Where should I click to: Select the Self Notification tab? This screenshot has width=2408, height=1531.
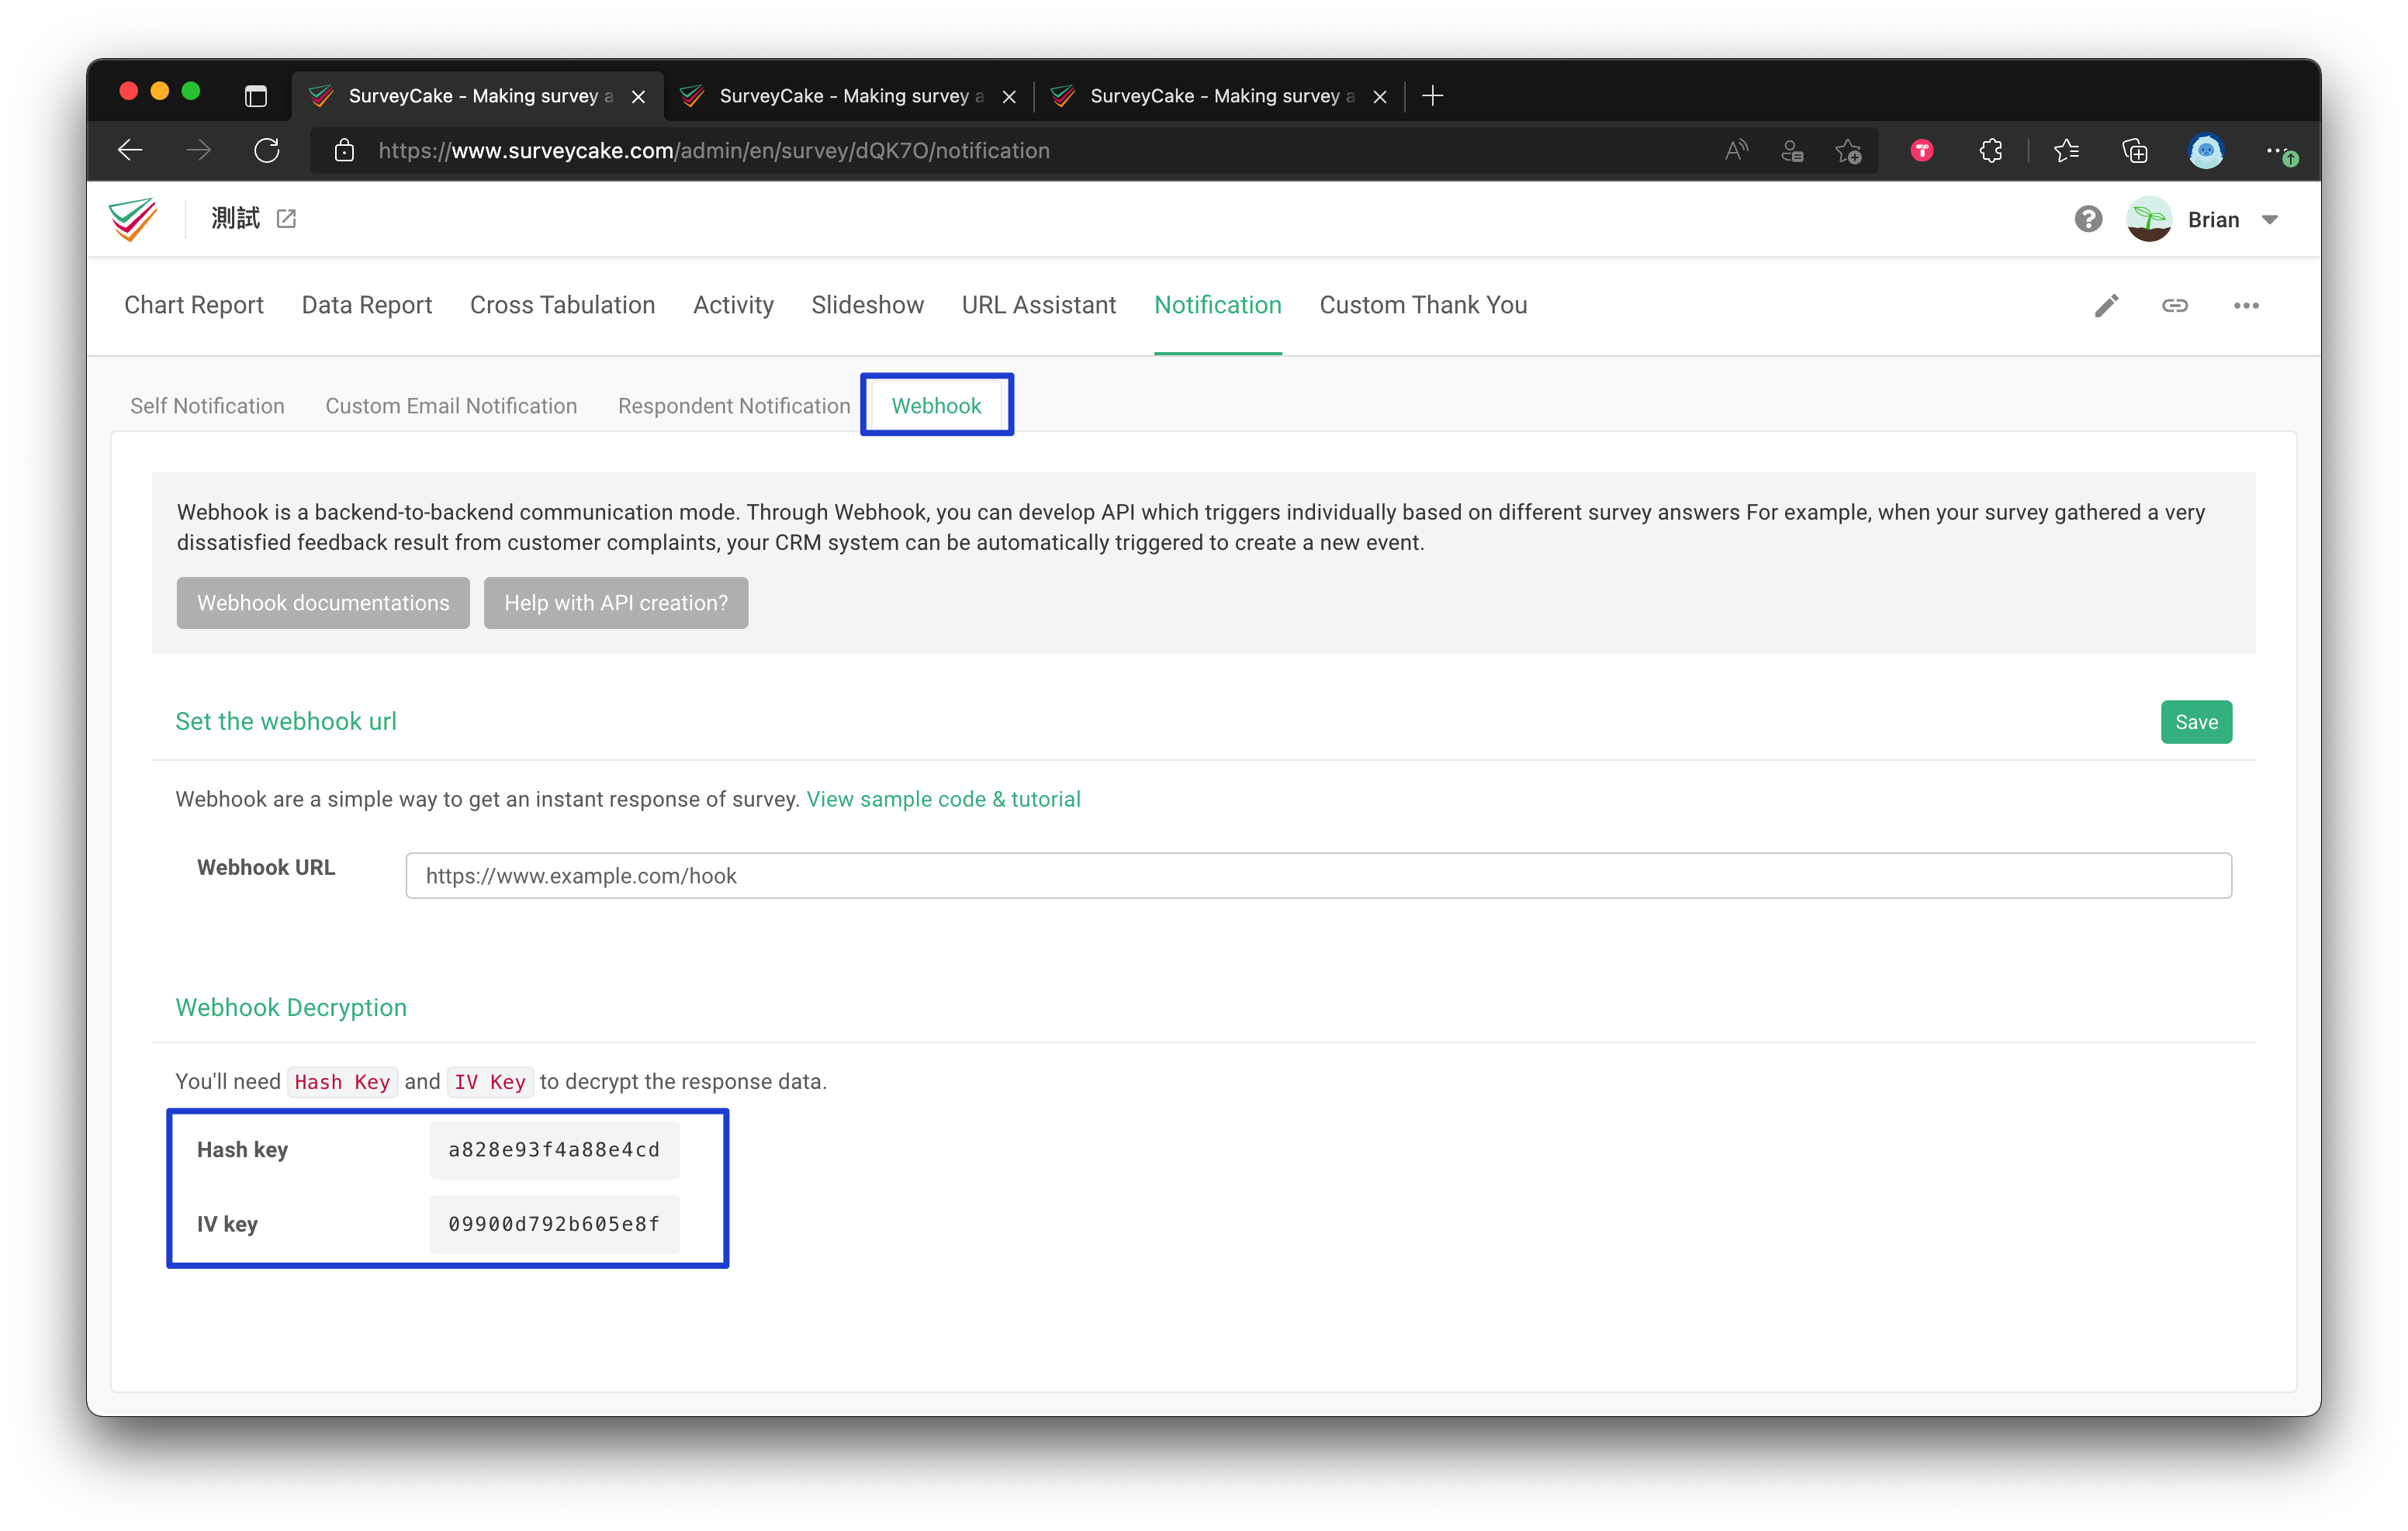point(207,406)
